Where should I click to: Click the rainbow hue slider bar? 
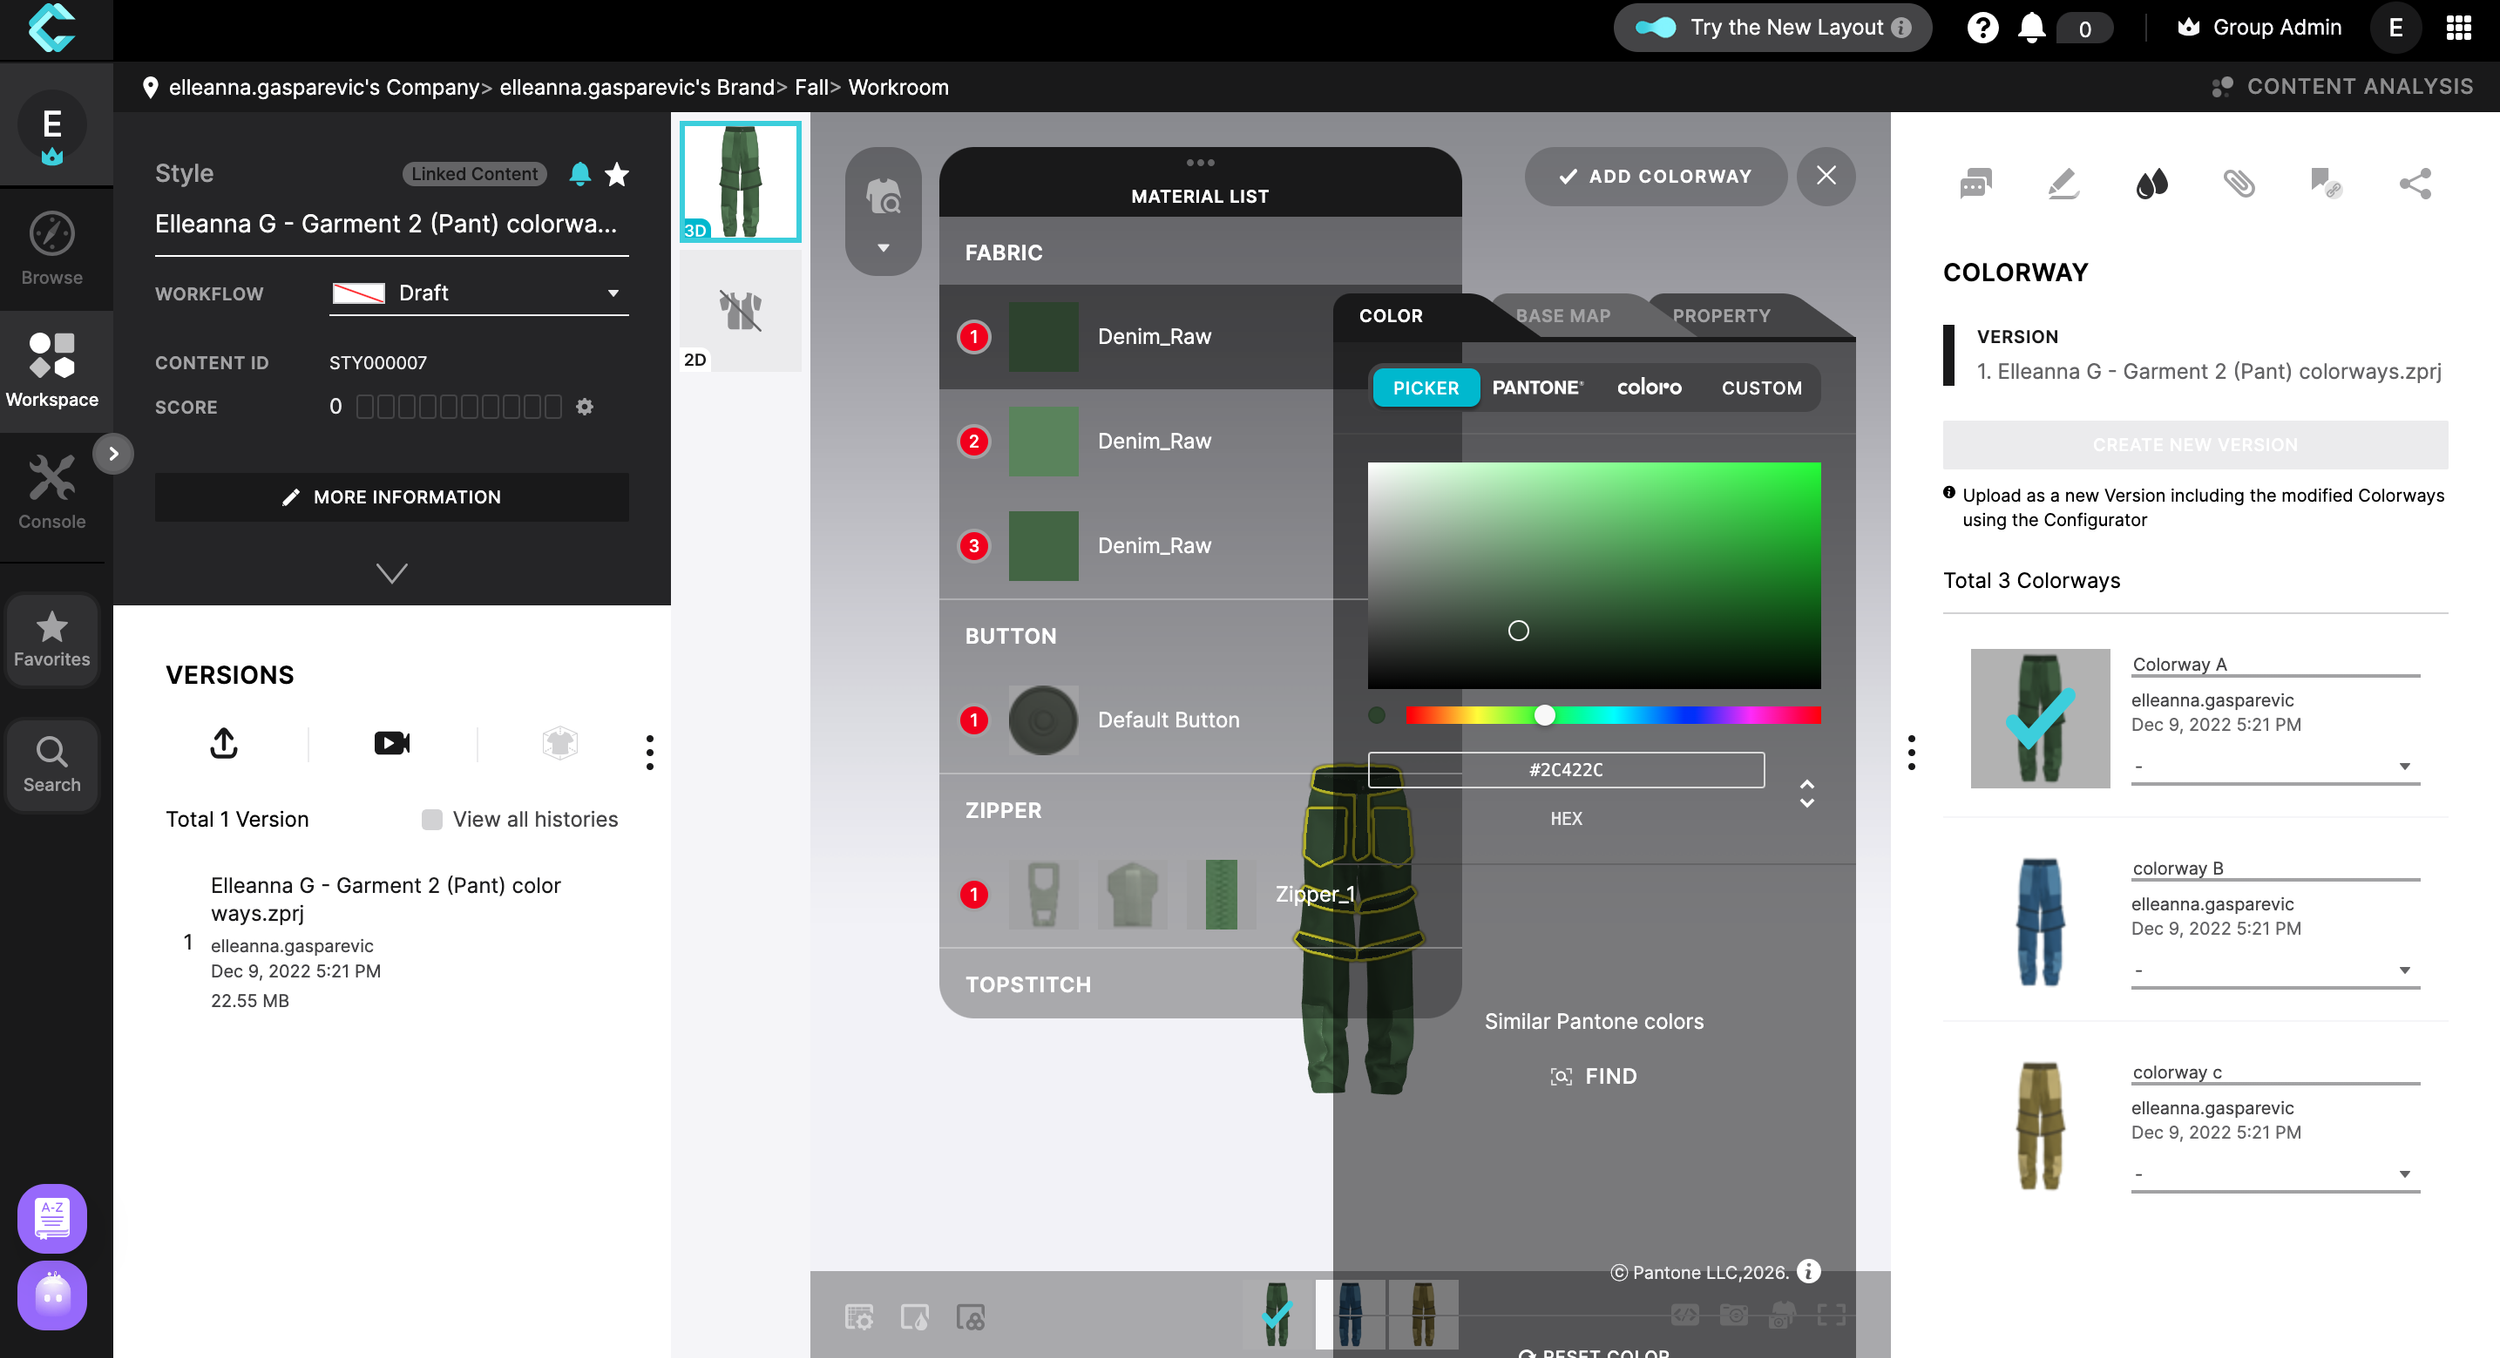point(1612,715)
